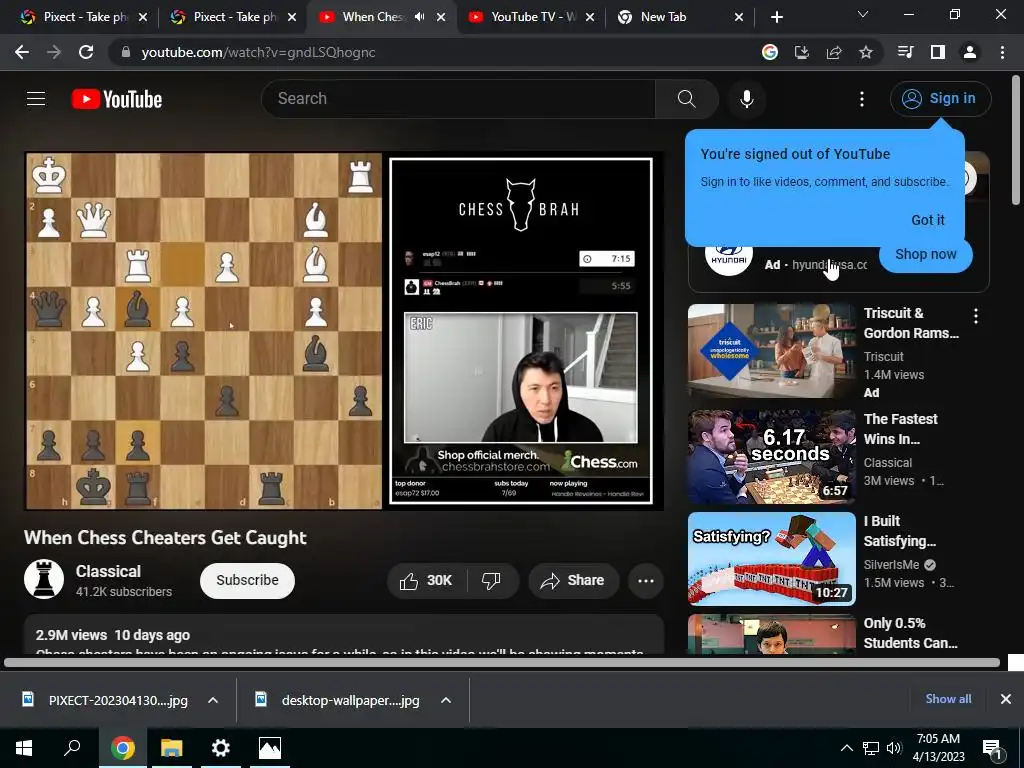Open Chrome's three-dot menu

tap(1002, 52)
